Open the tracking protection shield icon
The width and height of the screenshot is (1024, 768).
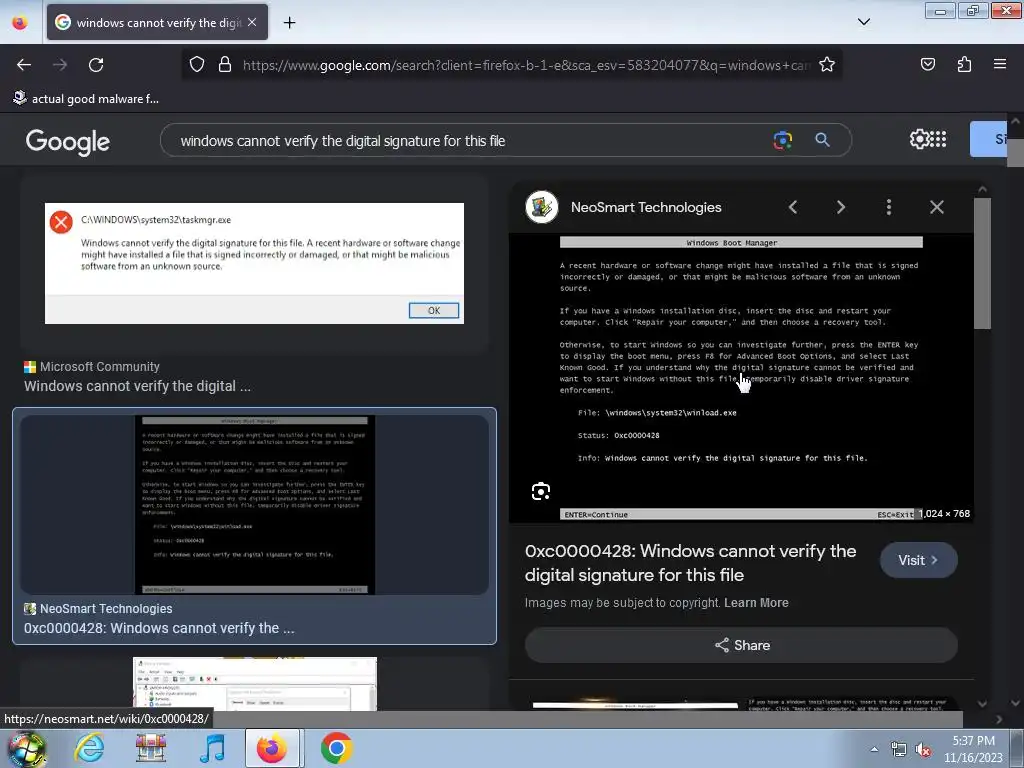tap(197, 65)
